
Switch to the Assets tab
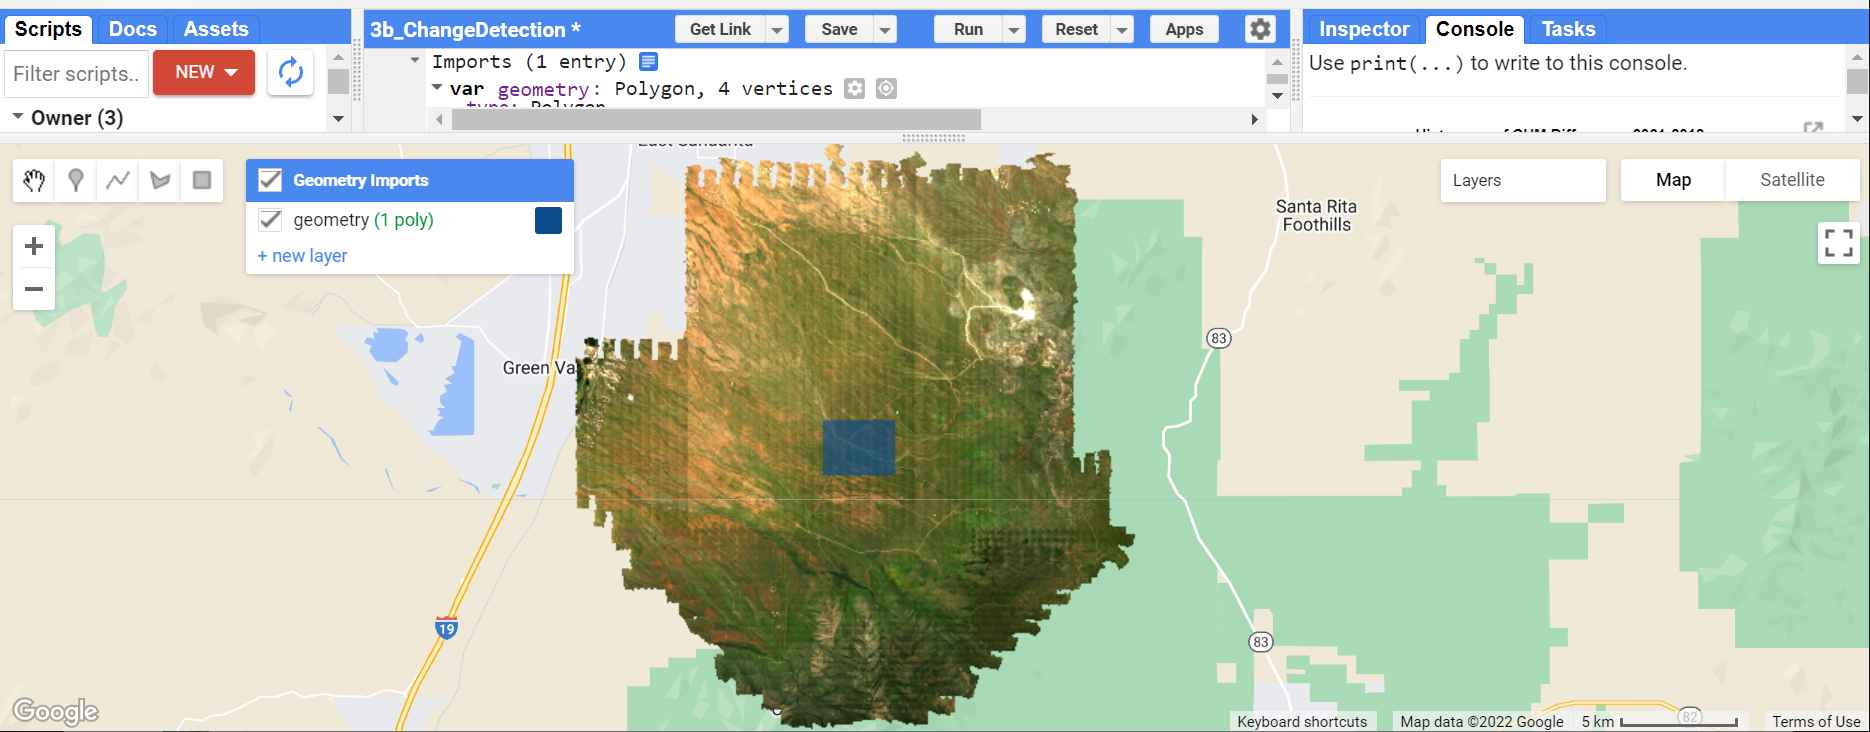(x=216, y=29)
